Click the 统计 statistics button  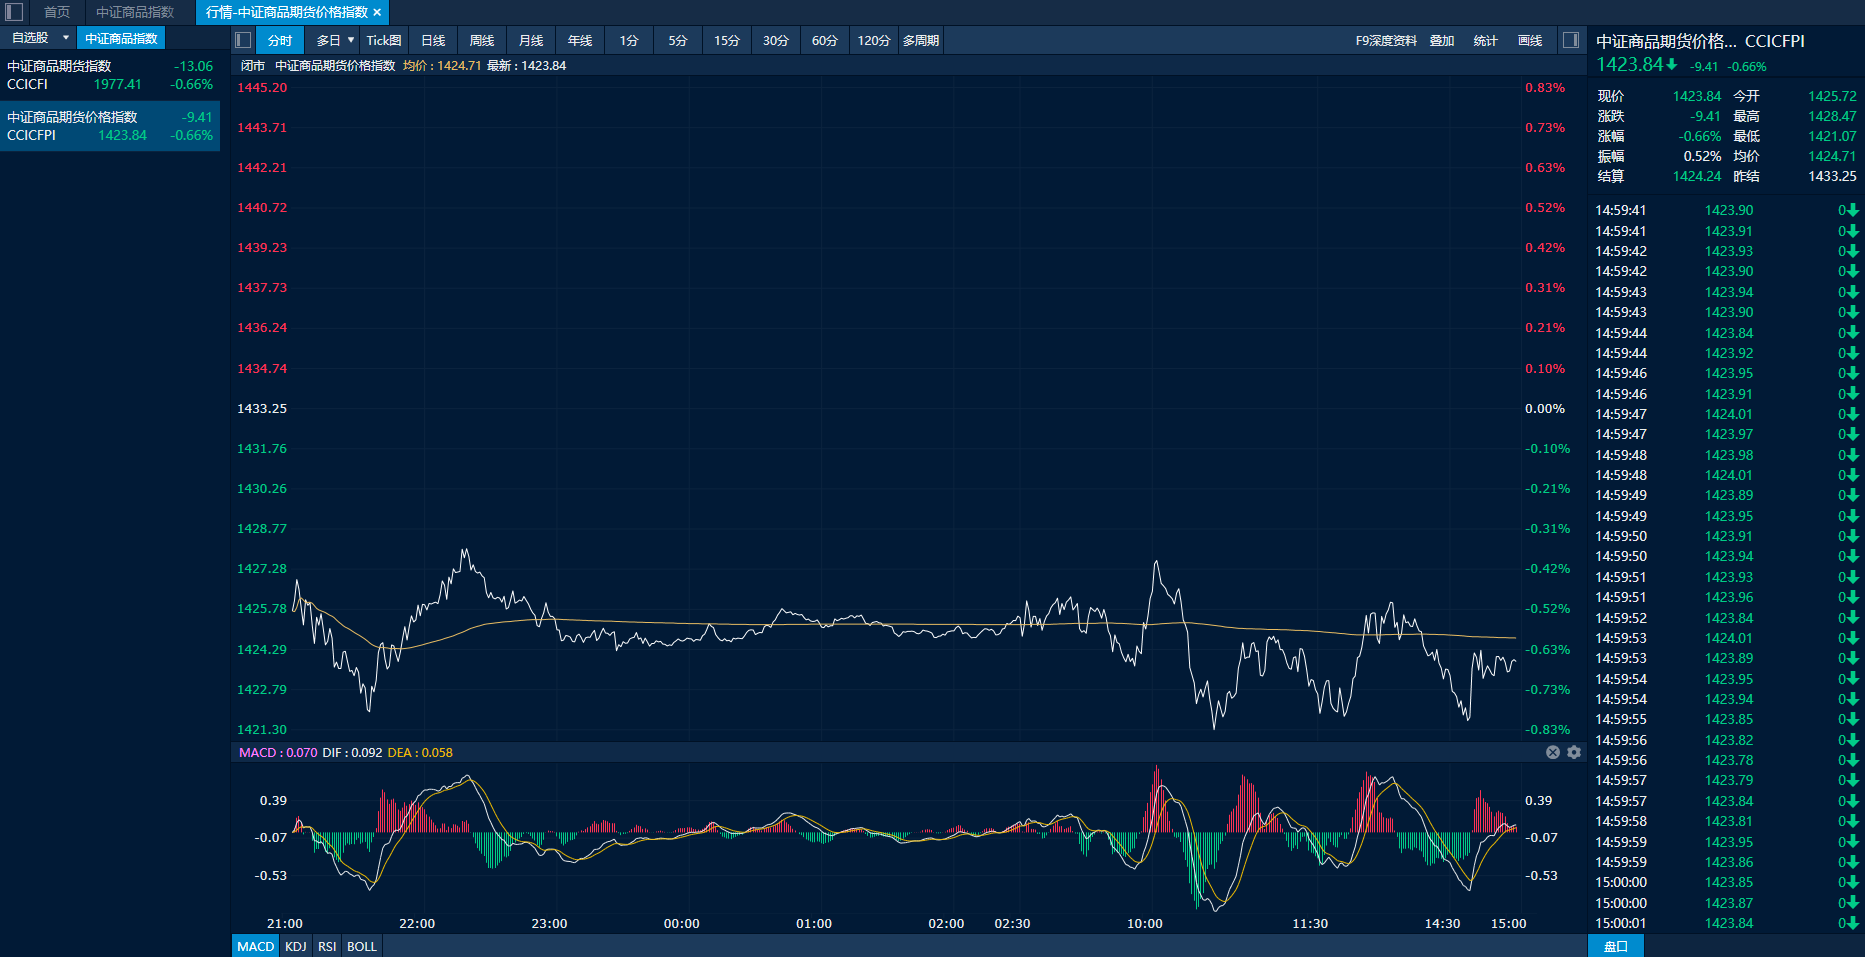[x=1485, y=41]
